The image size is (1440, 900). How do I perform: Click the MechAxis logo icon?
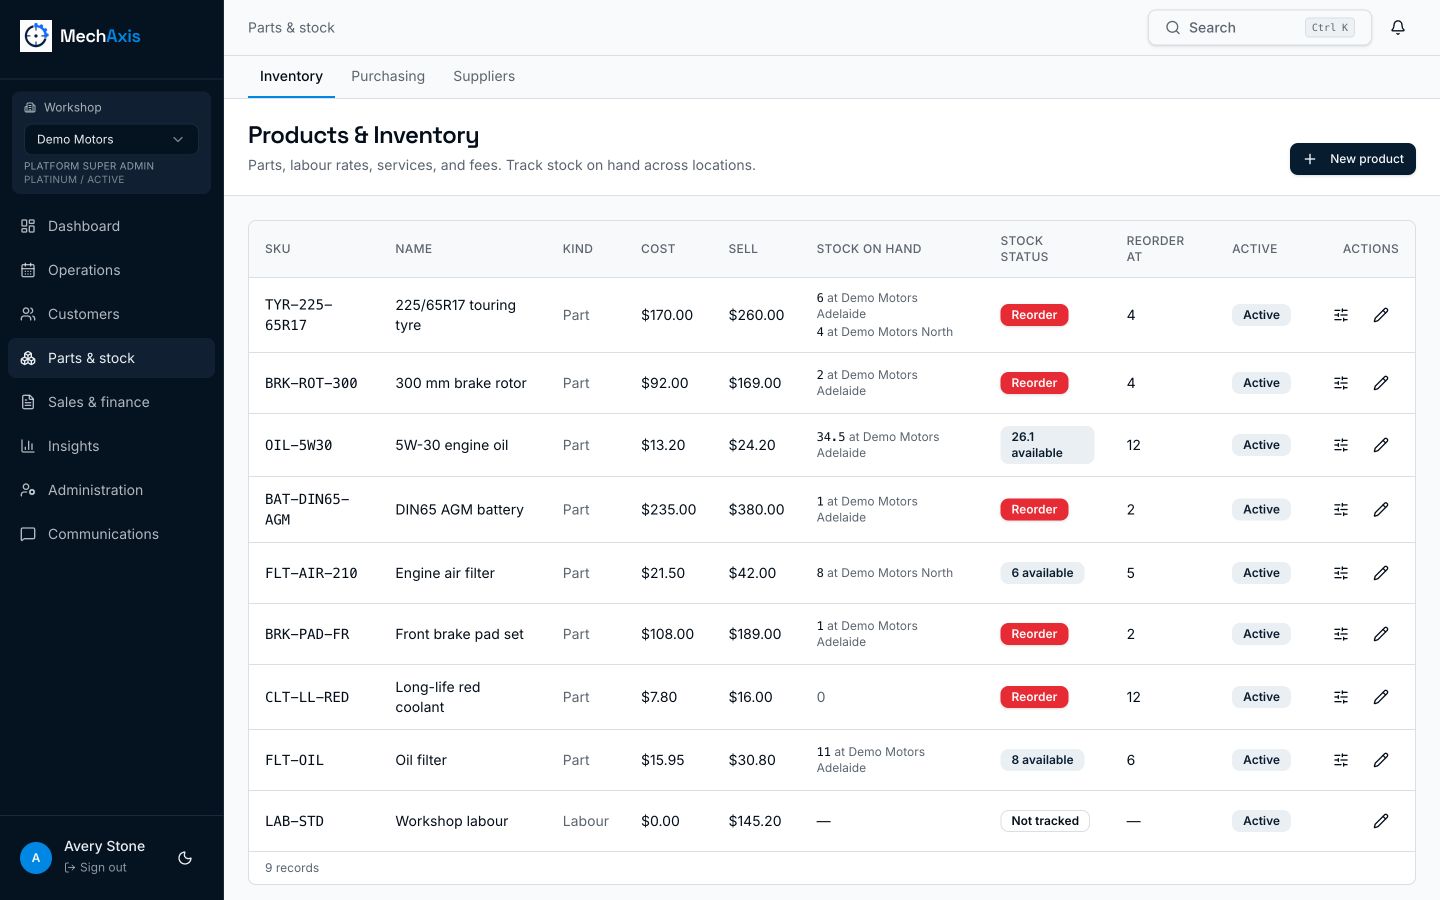[x=36, y=36]
